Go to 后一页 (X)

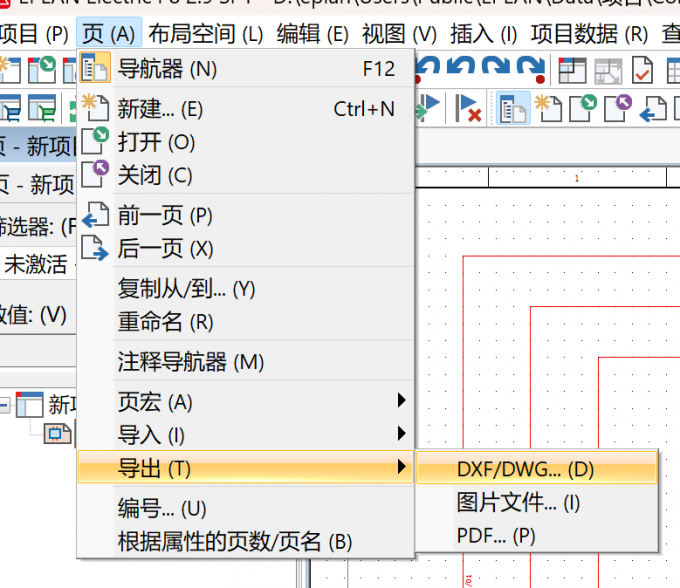pyautogui.click(x=245, y=248)
